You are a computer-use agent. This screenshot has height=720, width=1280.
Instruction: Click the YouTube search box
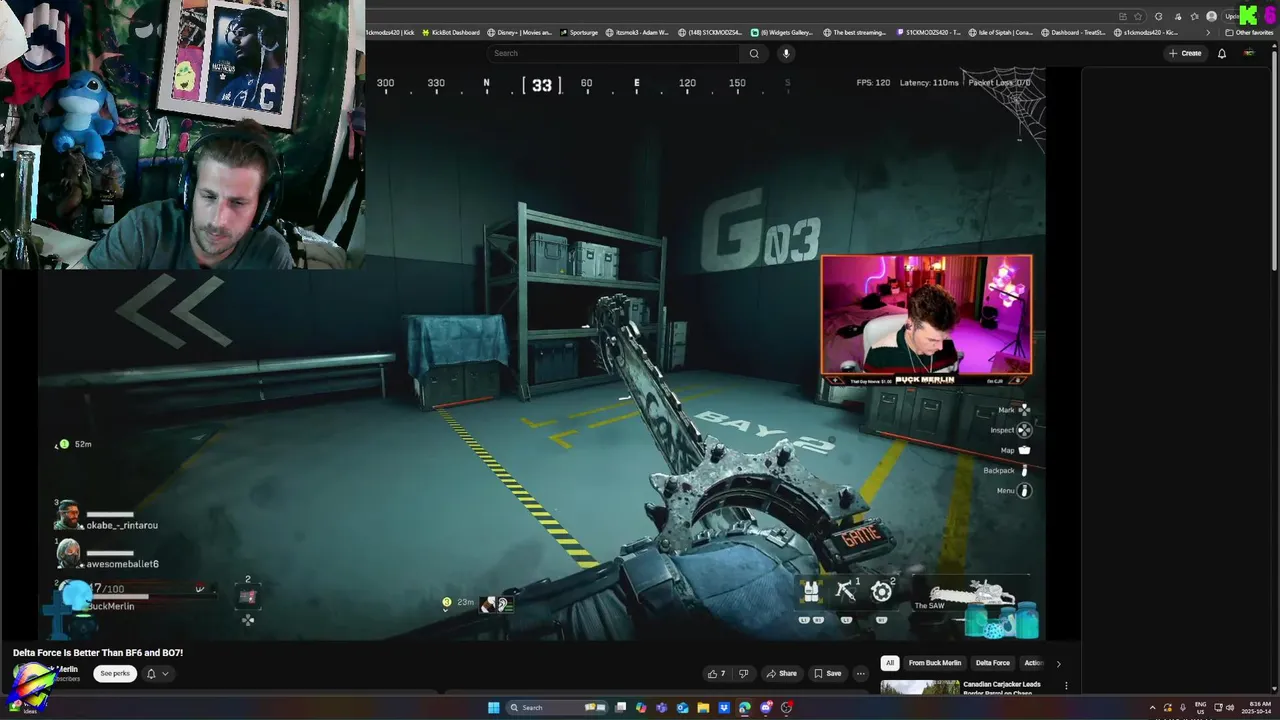(x=614, y=53)
